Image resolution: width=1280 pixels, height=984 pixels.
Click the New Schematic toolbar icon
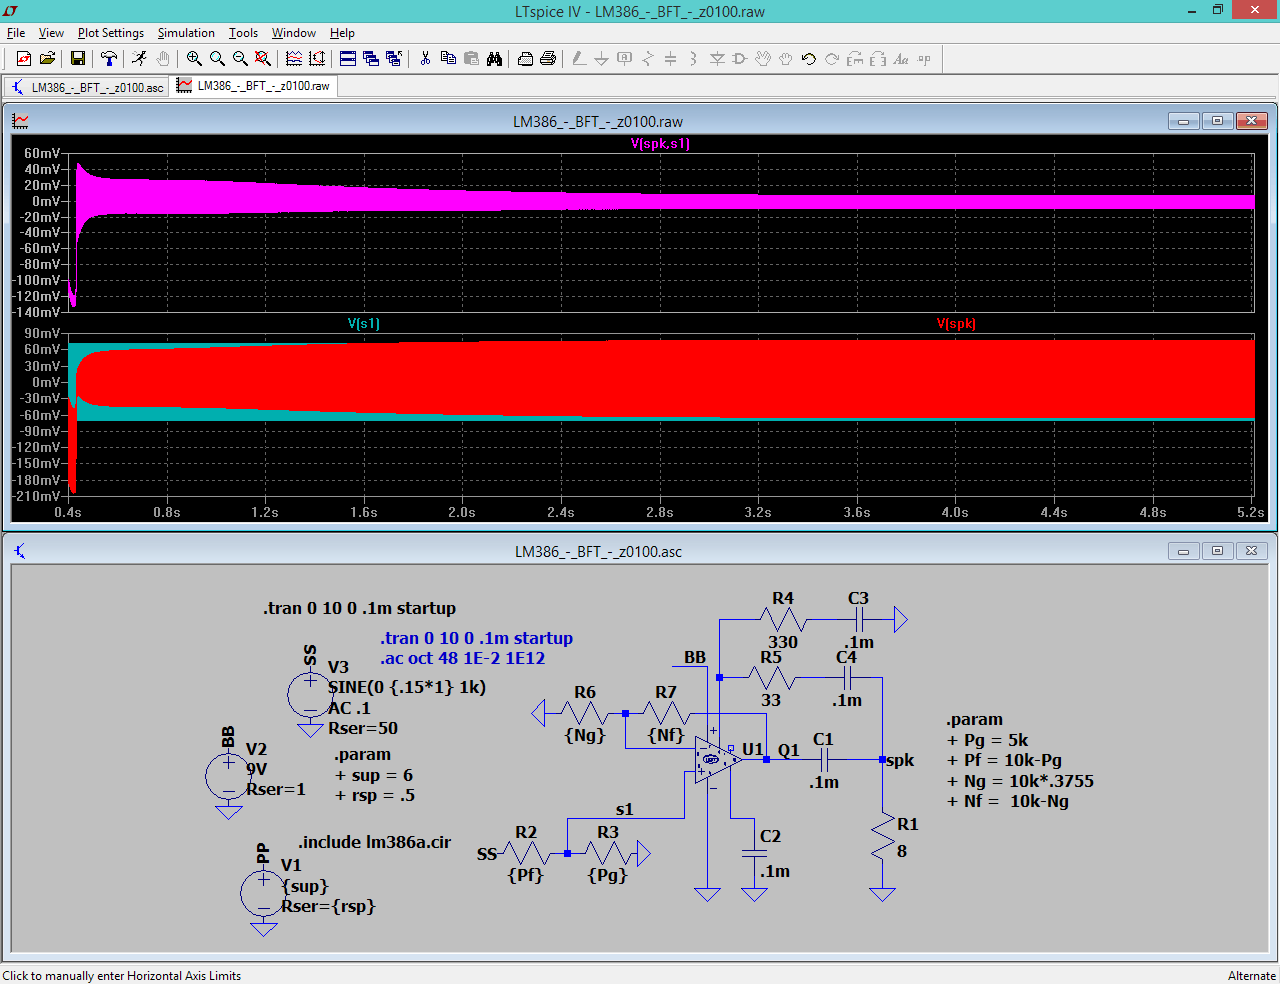[x=23, y=59]
